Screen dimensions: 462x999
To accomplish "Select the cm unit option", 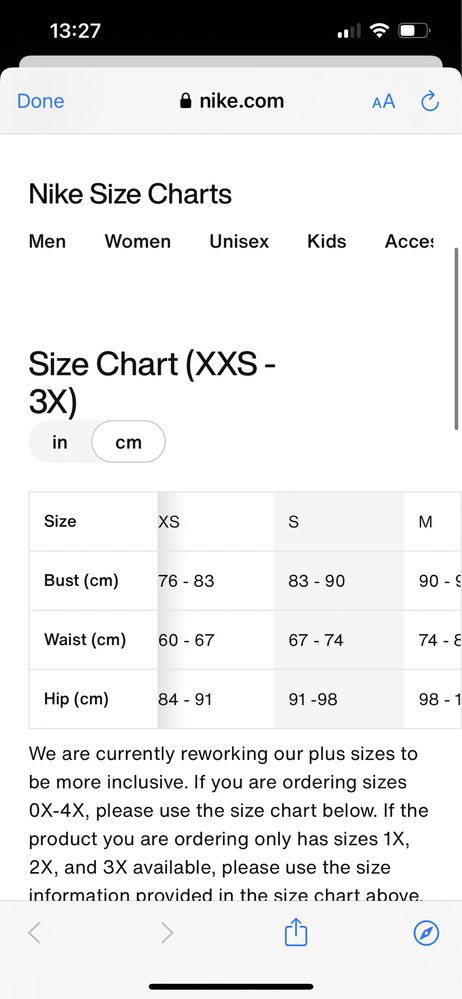I will tap(129, 442).
